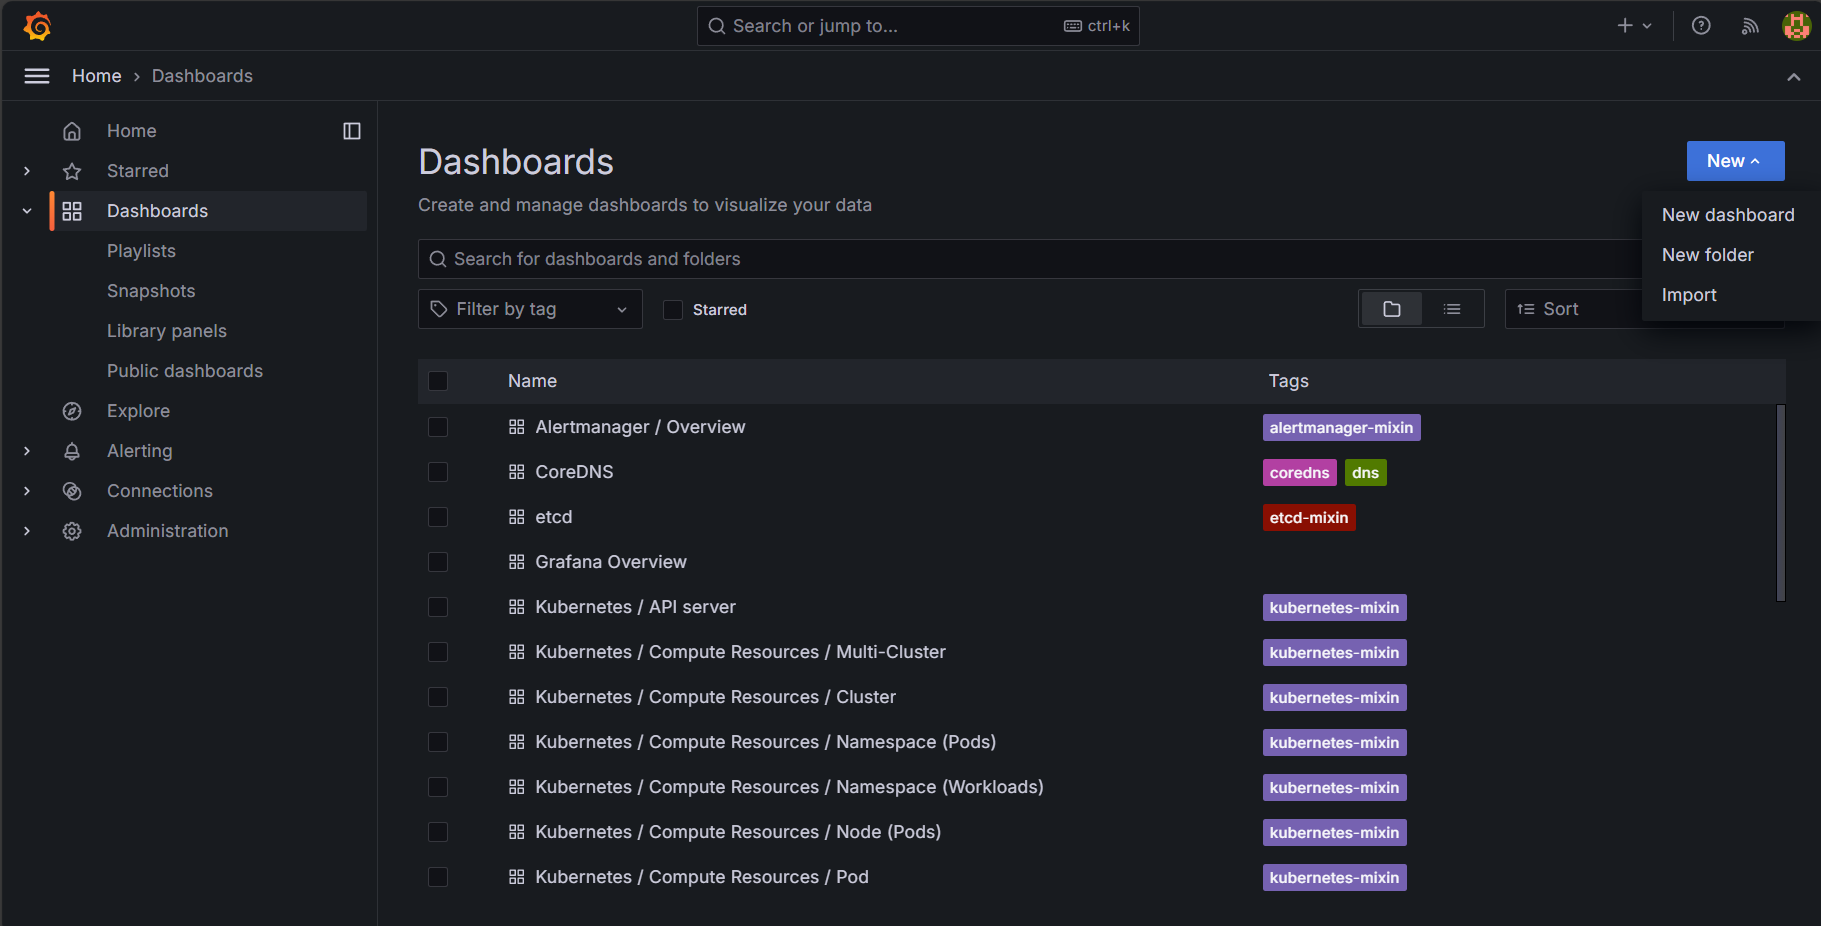This screenshot has width=1821, height=926.
Task: Click the search magnifier icon in top bar
Action: tap(717, 26)
